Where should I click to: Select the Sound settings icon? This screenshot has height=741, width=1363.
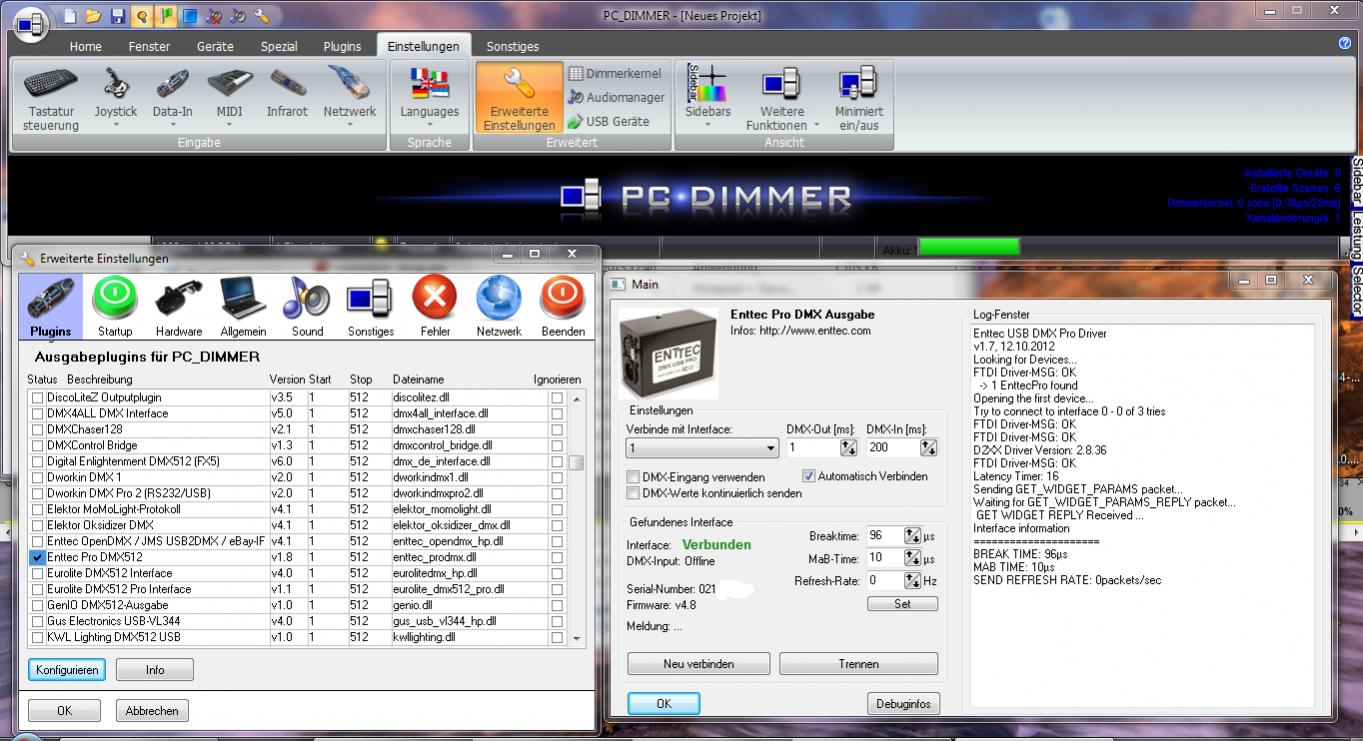pos(307,307)
